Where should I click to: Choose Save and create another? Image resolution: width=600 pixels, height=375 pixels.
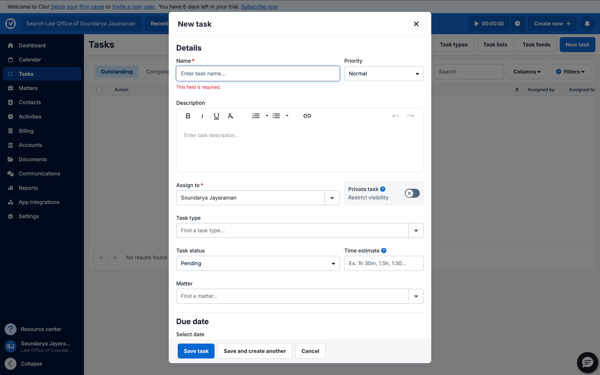pyautogui.click(x=255, y=351)
